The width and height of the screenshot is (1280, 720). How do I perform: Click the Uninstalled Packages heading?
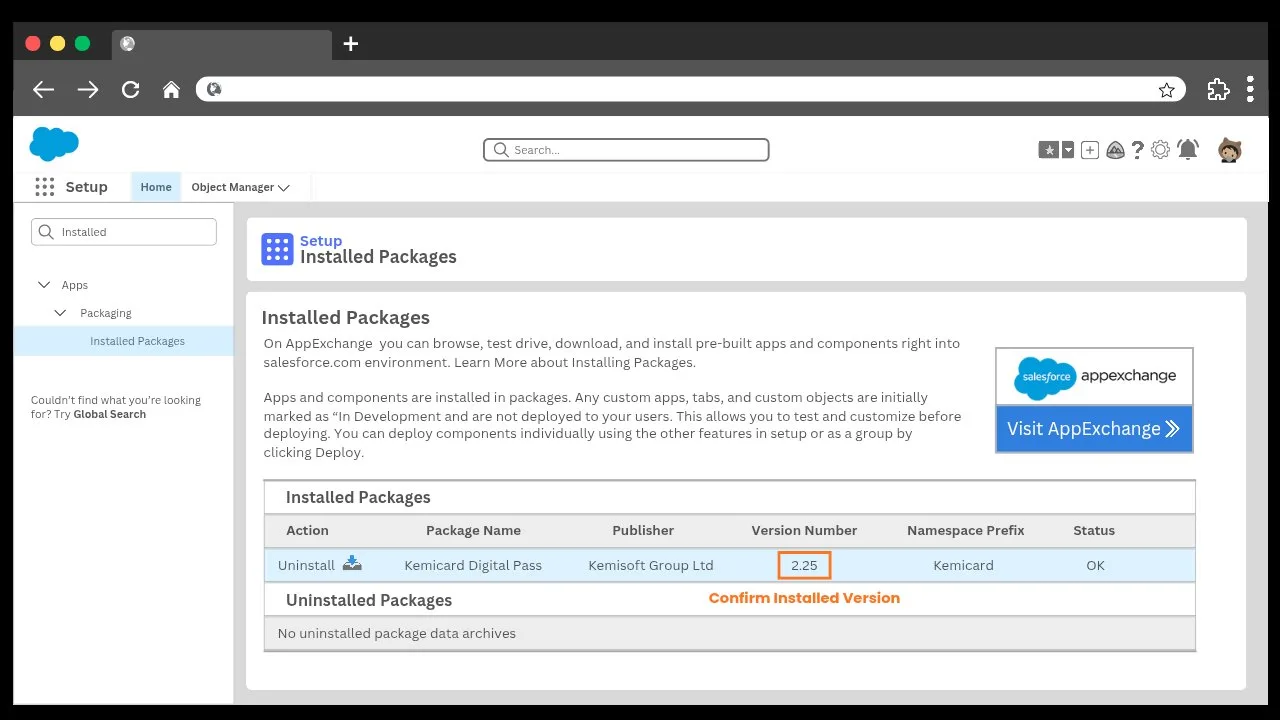click(x=369, y=600)
